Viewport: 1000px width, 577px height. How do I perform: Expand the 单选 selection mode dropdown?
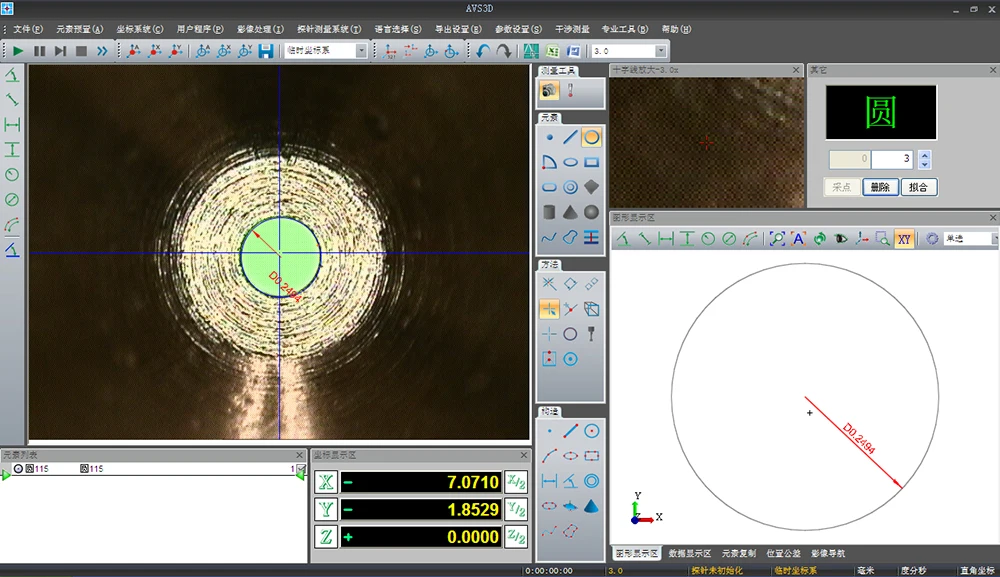[994, 239]
